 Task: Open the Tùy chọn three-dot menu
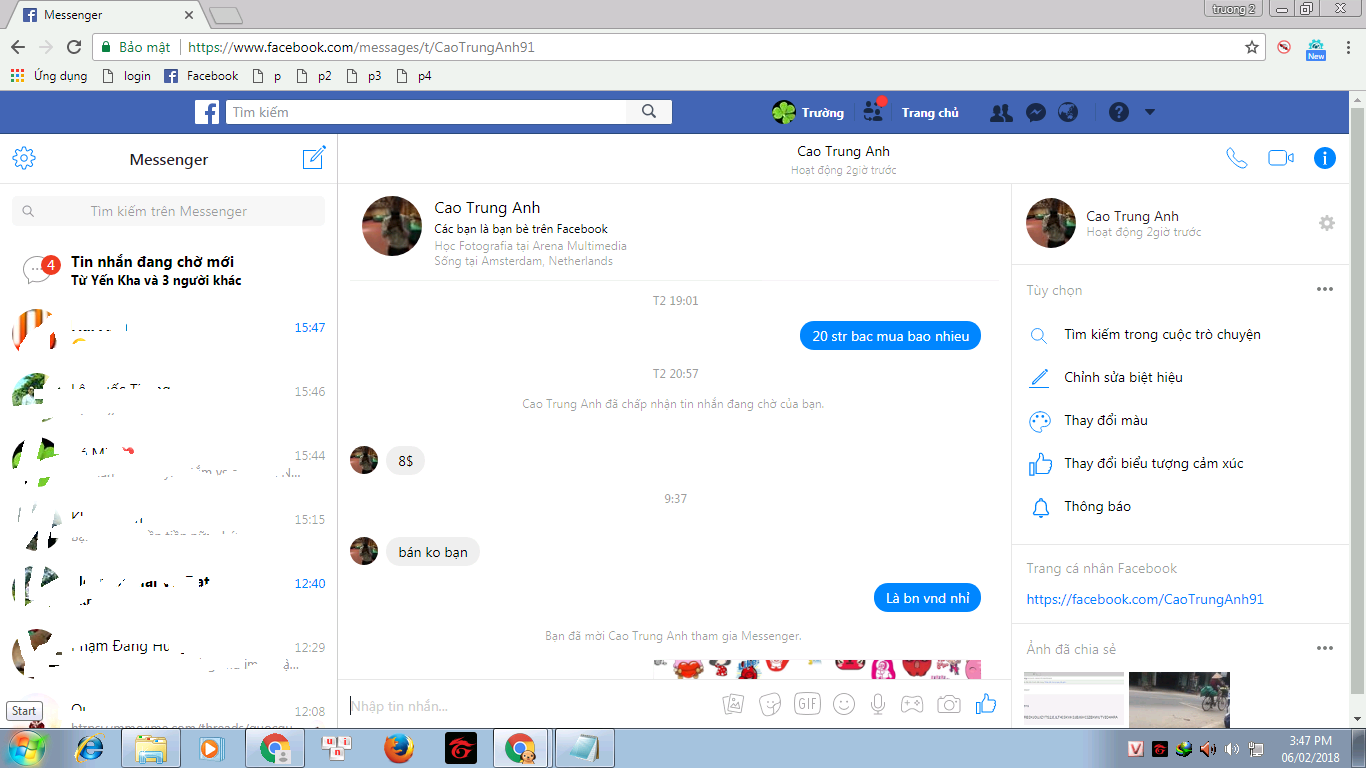pos(1325,290)
